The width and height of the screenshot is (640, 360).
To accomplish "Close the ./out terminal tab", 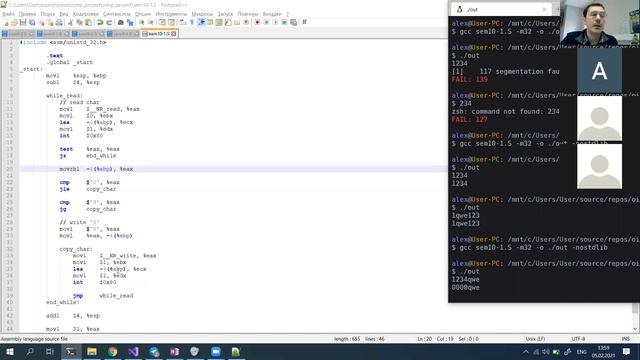I will point(544,9).
